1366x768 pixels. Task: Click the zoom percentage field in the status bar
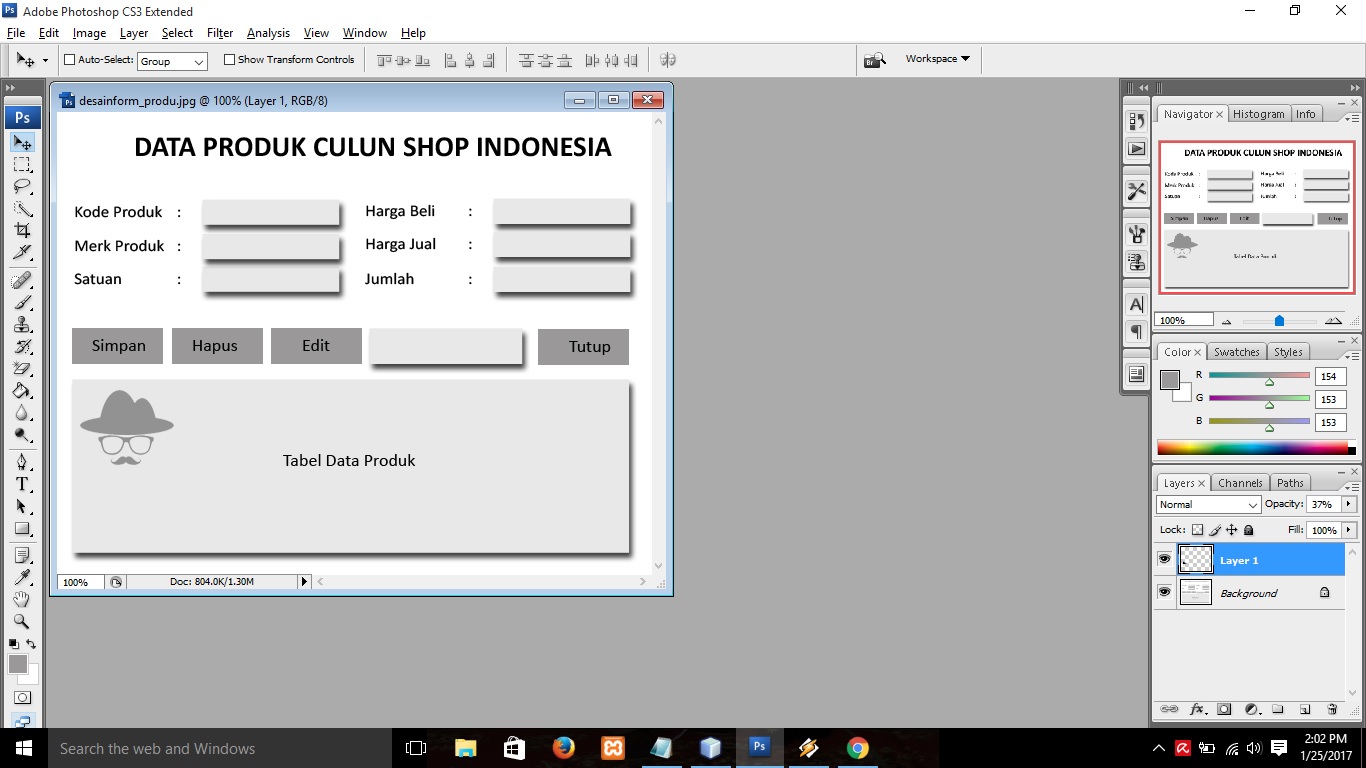(x=78, y=581)
